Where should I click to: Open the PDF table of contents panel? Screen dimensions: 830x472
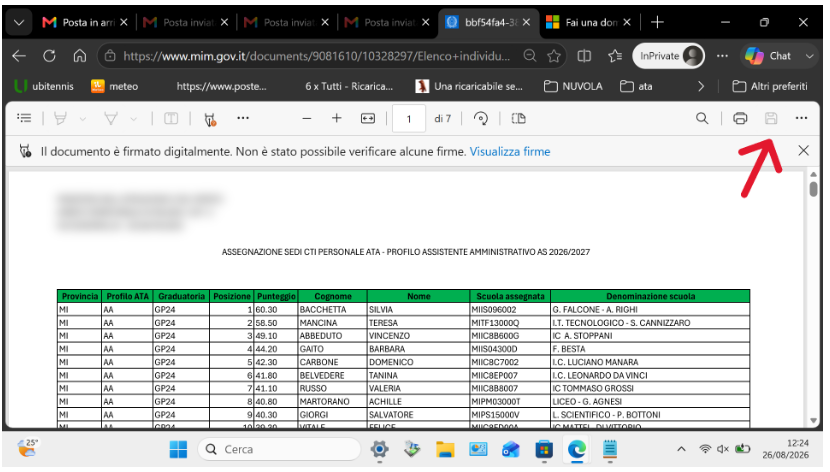tap(24, 119)
